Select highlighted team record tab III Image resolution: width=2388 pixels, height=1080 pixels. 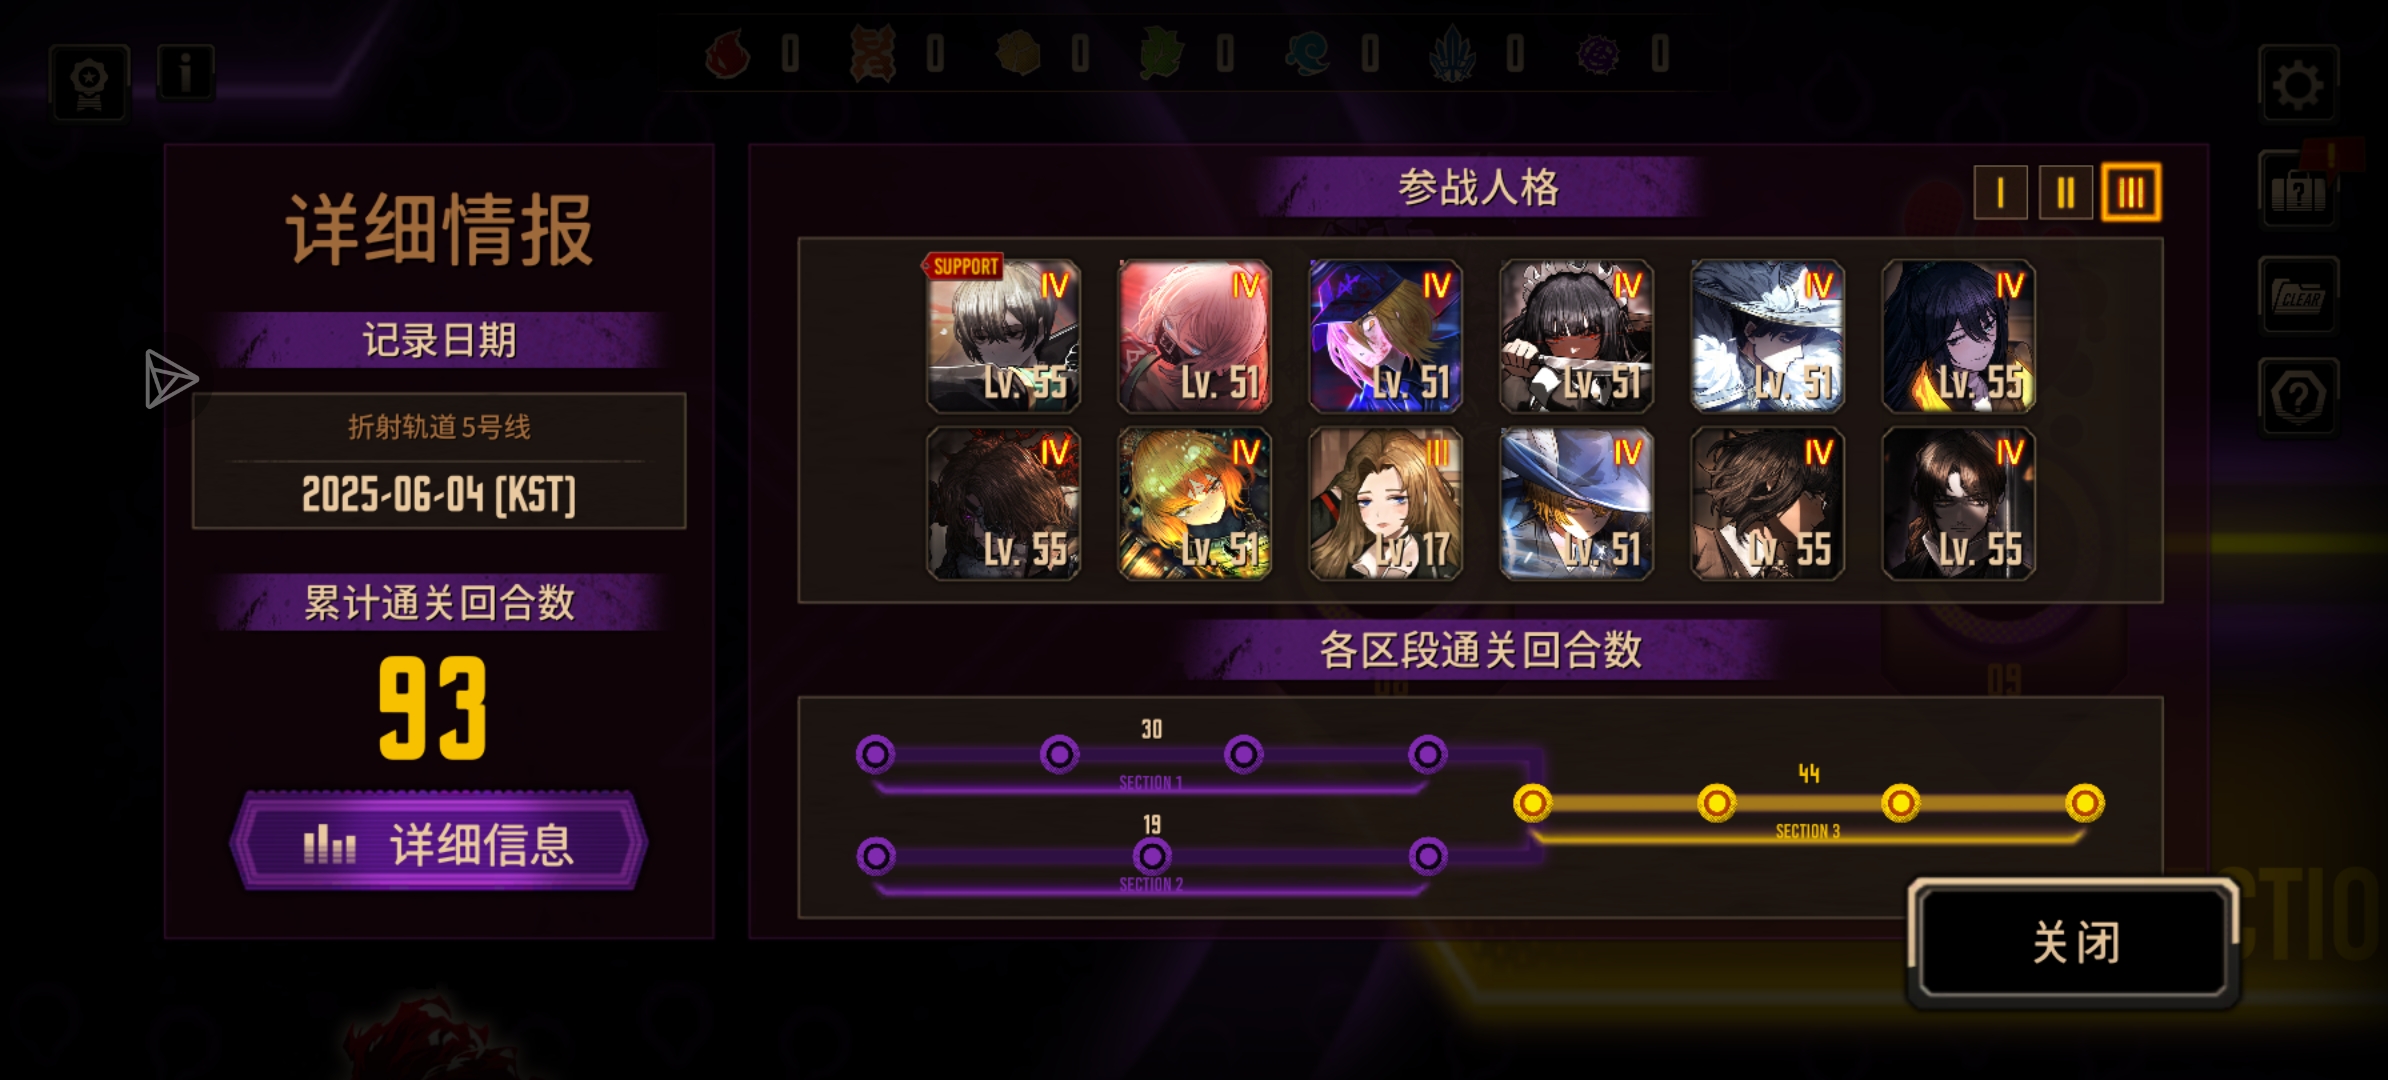pos(2131,192)
